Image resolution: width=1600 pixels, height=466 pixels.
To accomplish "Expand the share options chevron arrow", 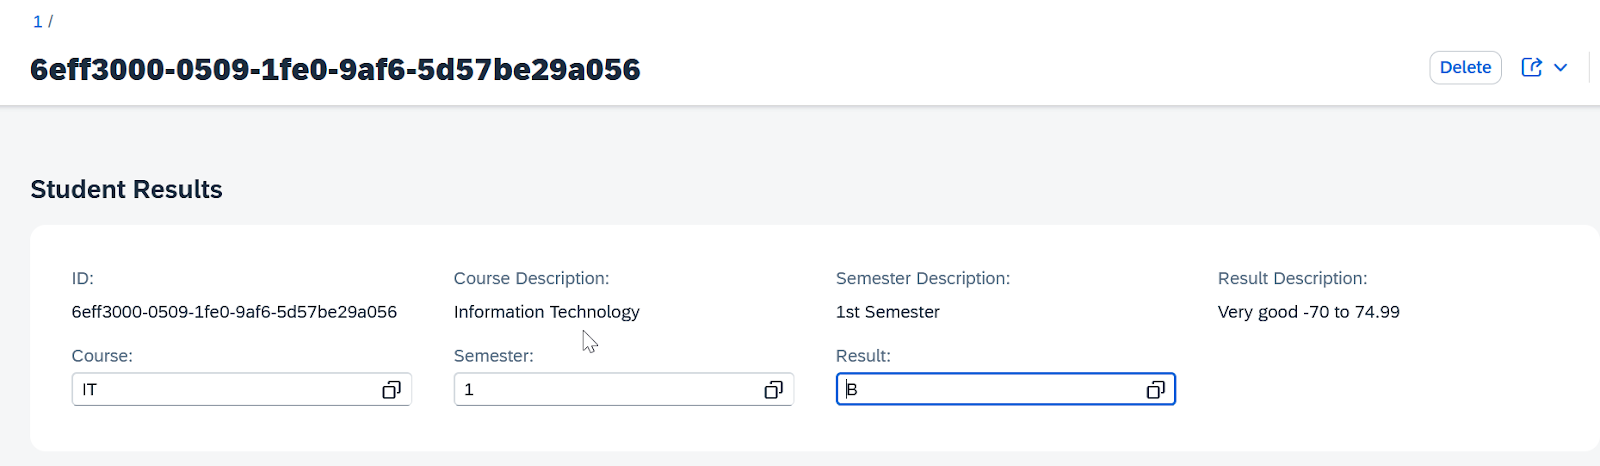I will coord(1560,67).
